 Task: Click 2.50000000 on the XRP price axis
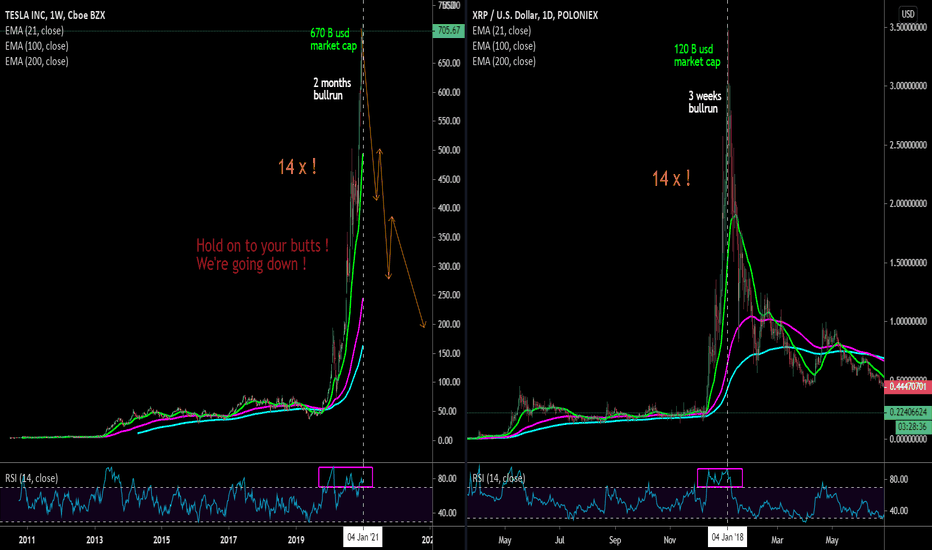pos(908,145)
